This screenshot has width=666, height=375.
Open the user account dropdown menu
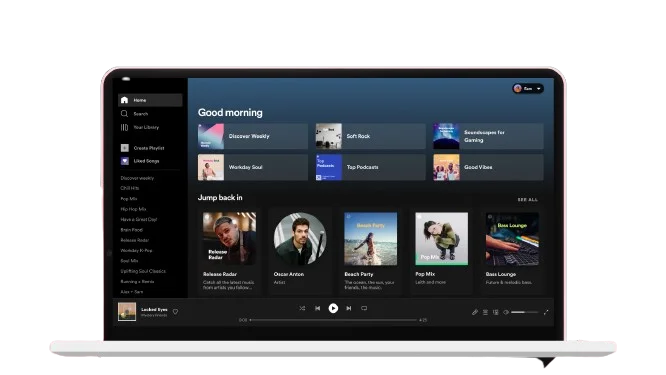(528, 88)
